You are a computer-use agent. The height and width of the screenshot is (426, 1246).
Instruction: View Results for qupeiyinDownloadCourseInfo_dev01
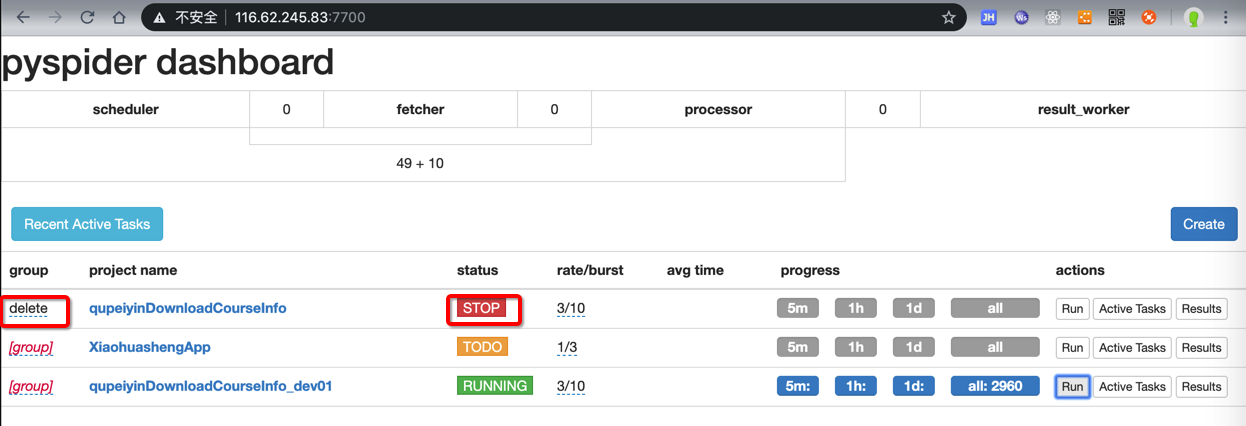pyautogui.click(x=1201, y=387)
